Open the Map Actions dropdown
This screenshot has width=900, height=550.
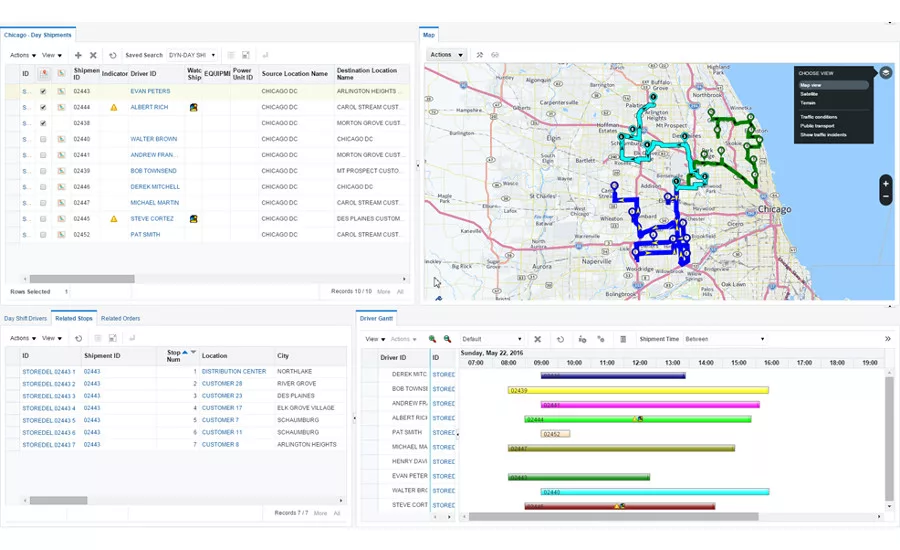pyautogui.click(x=447, y=55)
